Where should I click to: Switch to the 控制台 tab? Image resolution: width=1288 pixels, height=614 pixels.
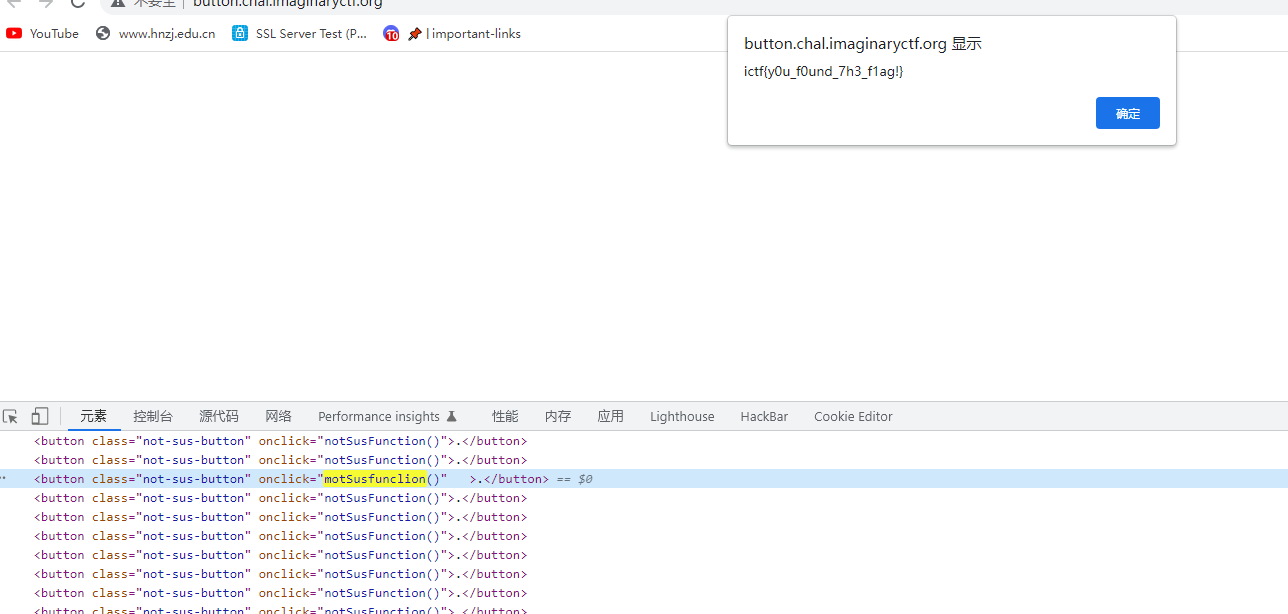tap(153, 416)
